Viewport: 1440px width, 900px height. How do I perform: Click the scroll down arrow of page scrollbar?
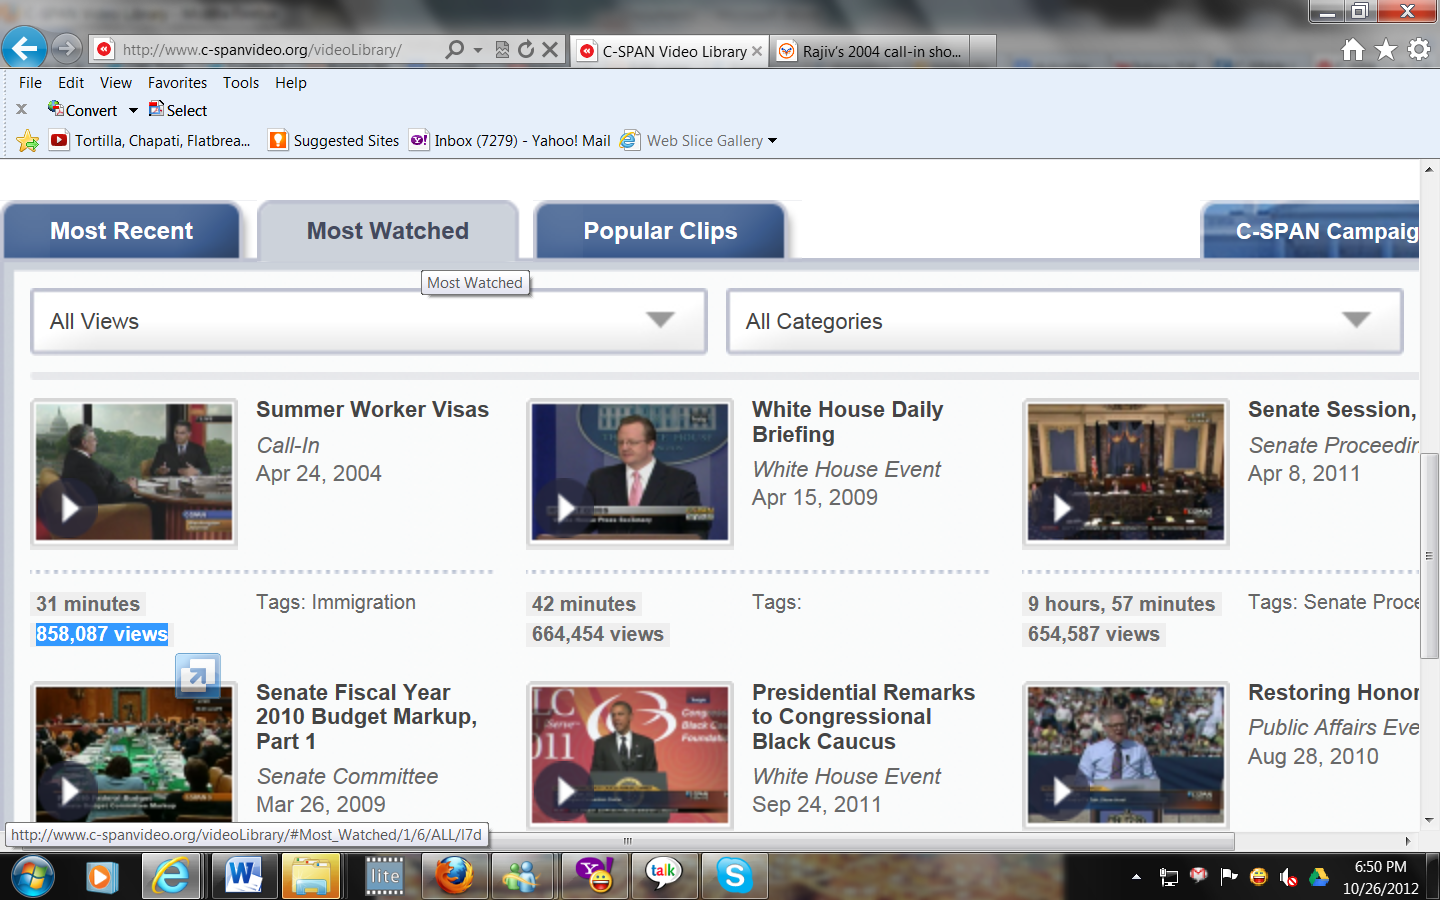[x=1428, y=820]
